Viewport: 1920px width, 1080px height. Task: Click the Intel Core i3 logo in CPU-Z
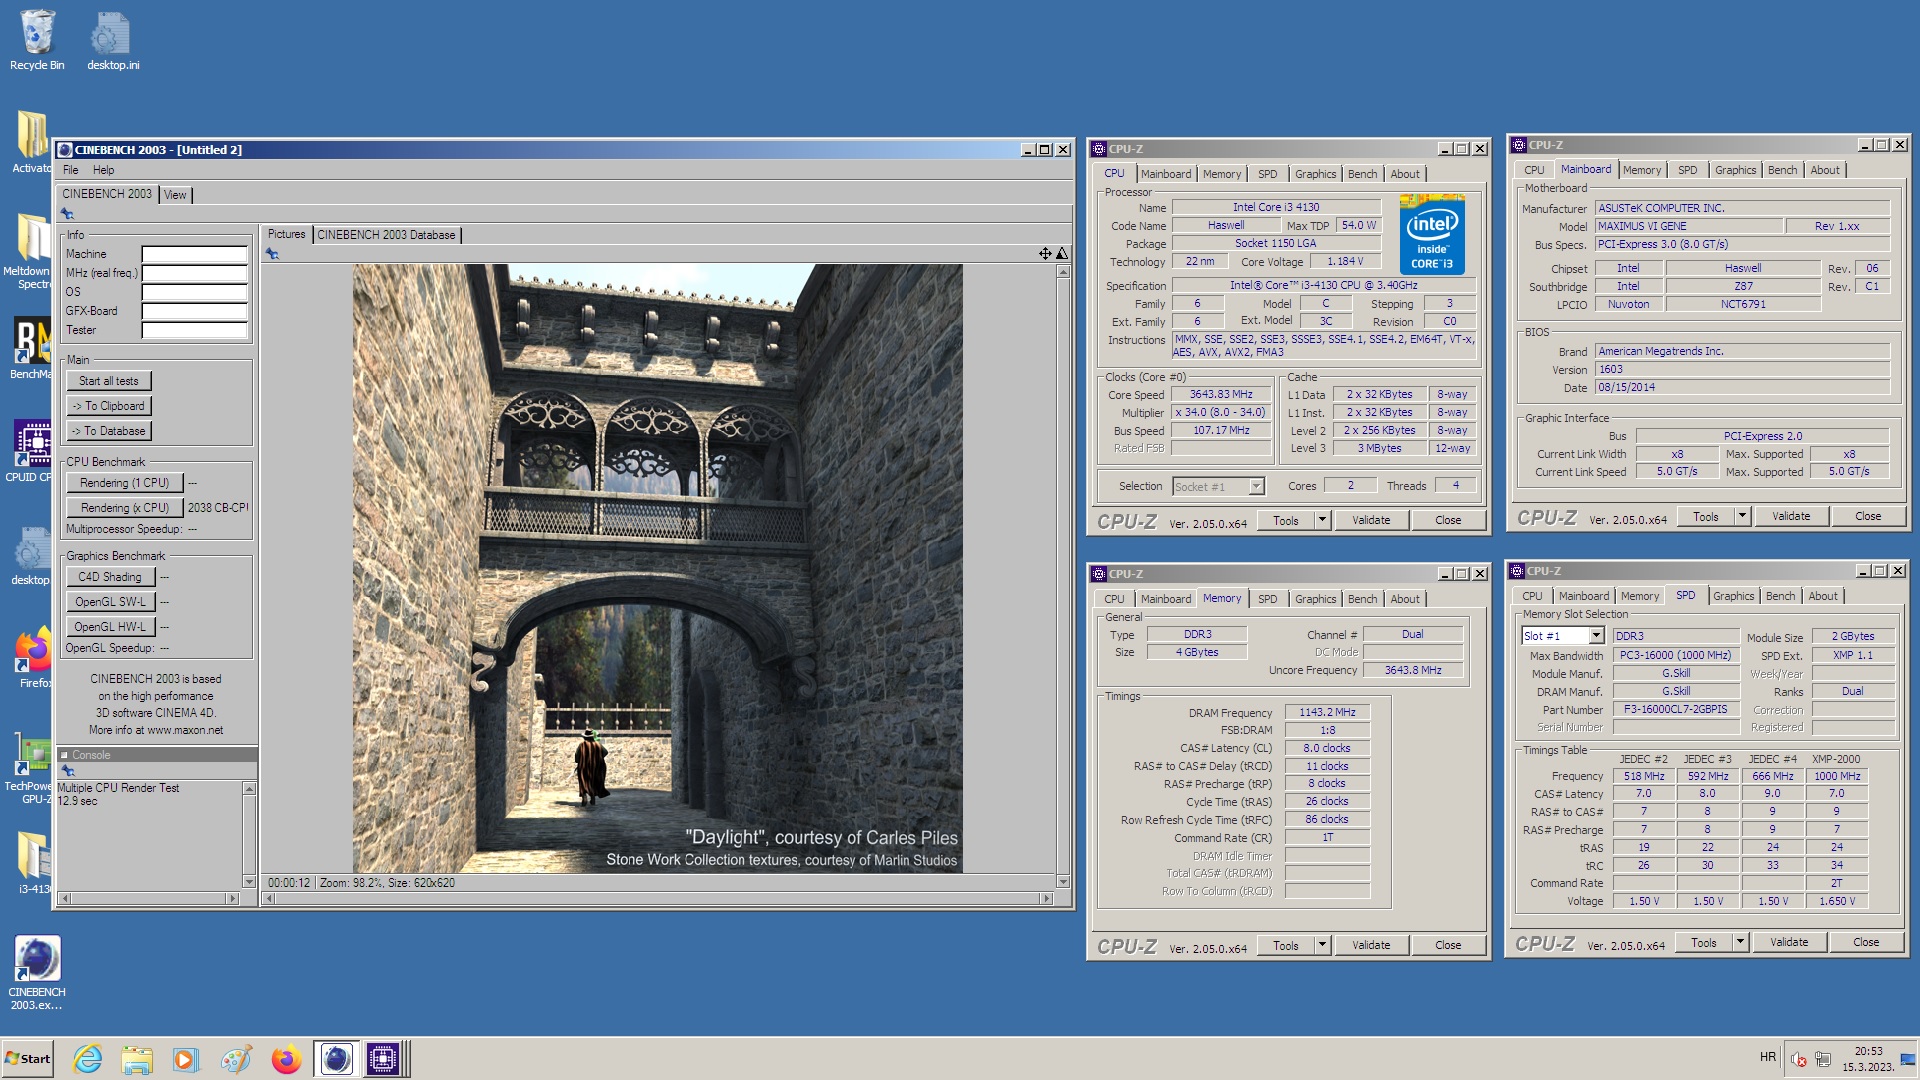(x=1432, y=235)
